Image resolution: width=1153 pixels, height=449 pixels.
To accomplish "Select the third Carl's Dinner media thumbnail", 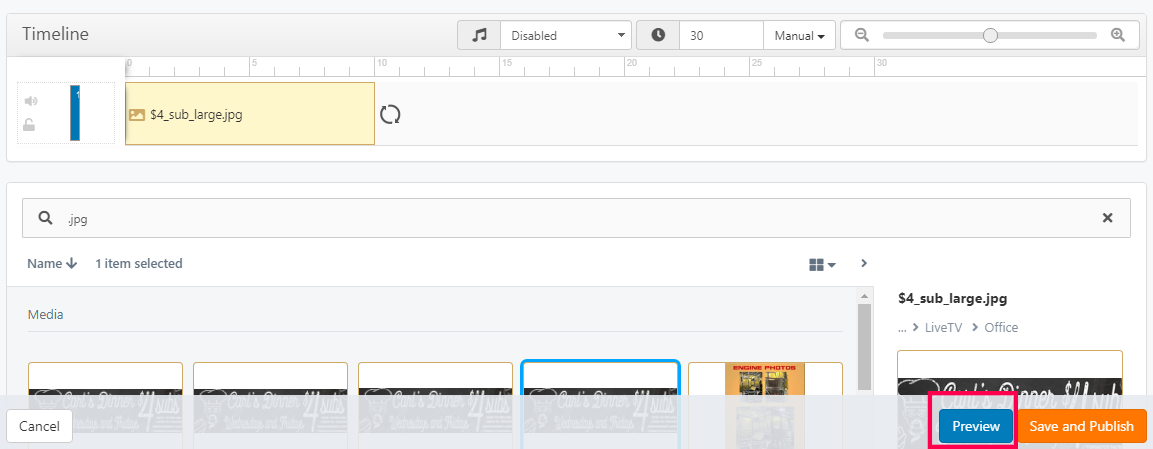I will [435, 405].
